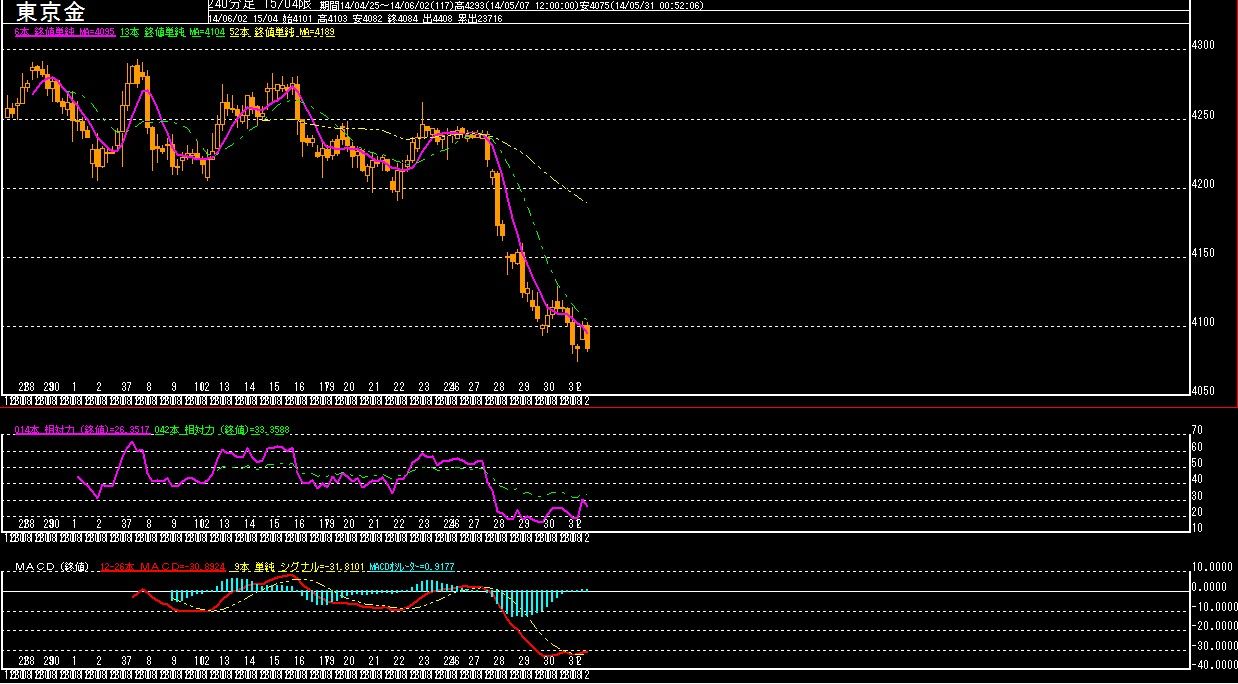Click the 0.0000 MACD axis label
Viewport: 1238px width, 684px height.
(1211, 587)
